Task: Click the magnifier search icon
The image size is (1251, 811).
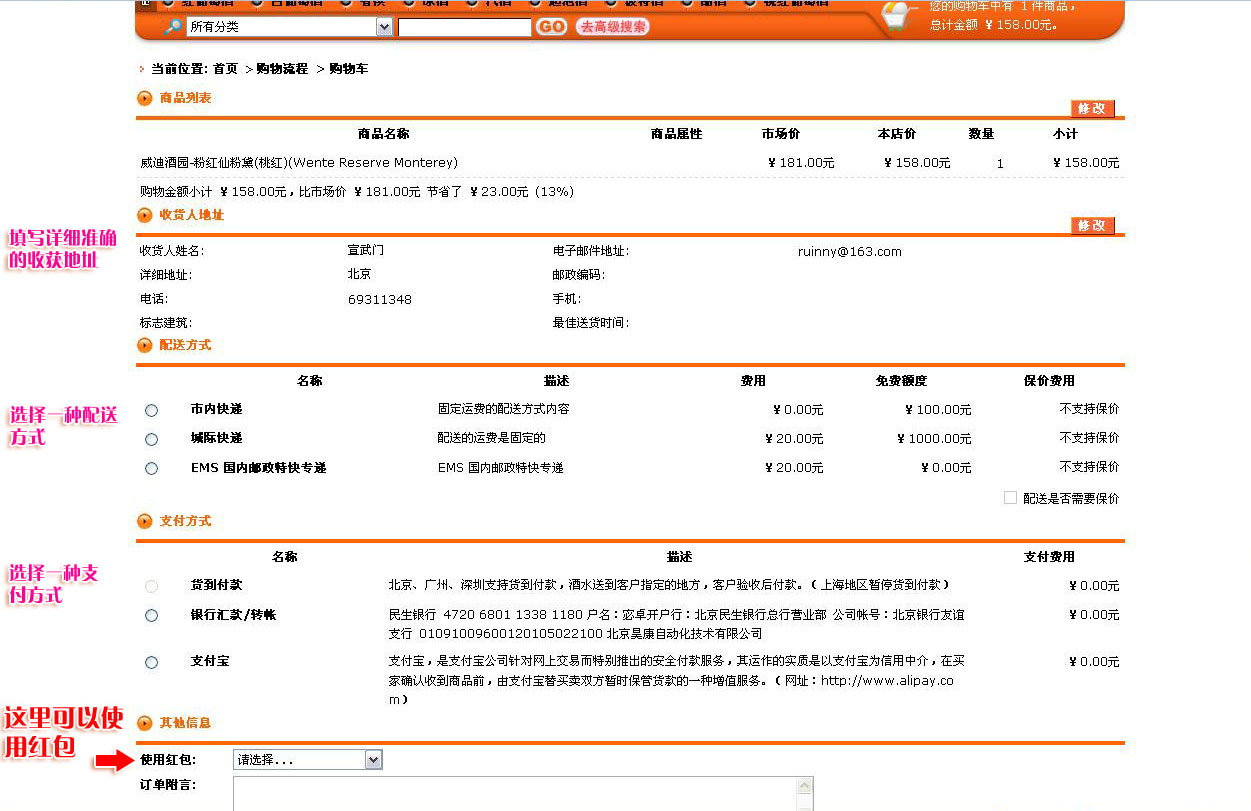Action: (172, 27)
